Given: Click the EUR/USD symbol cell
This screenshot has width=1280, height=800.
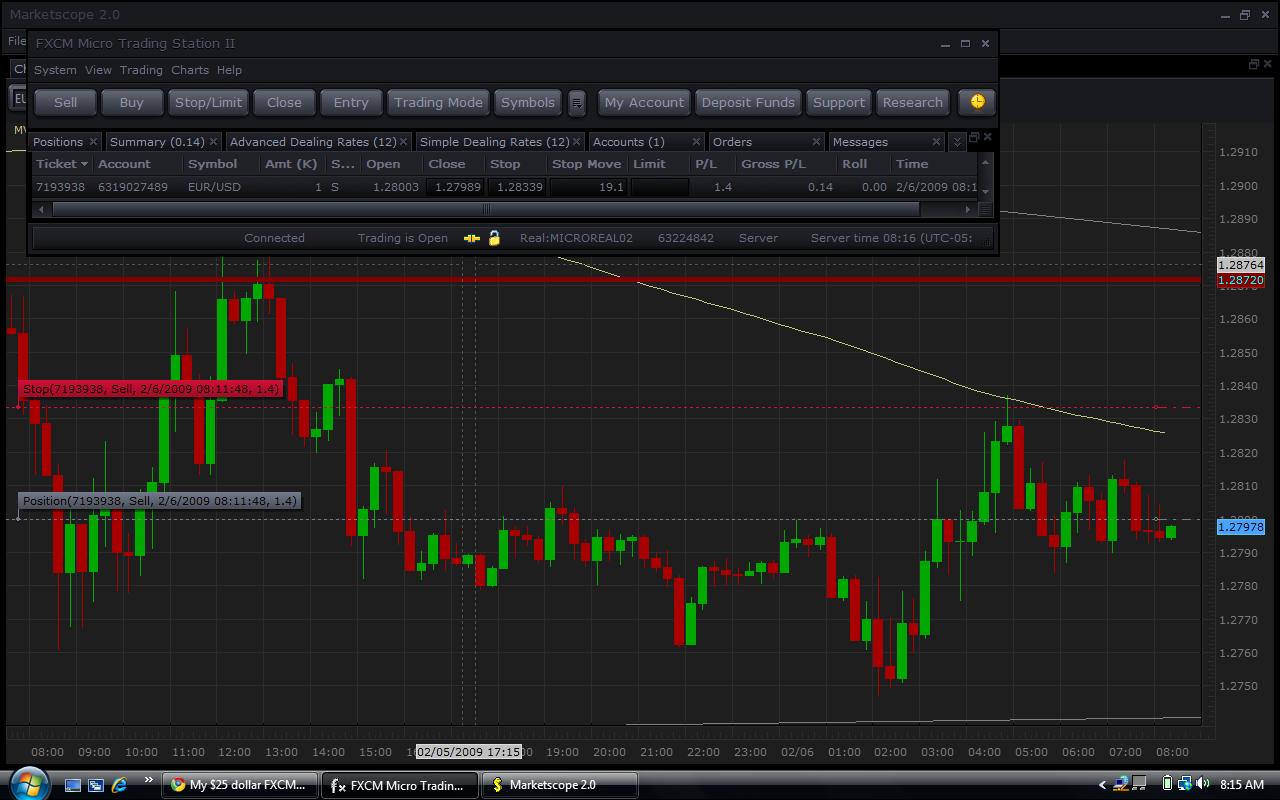Looking at the screenshot, I should [x=214, y=187].
